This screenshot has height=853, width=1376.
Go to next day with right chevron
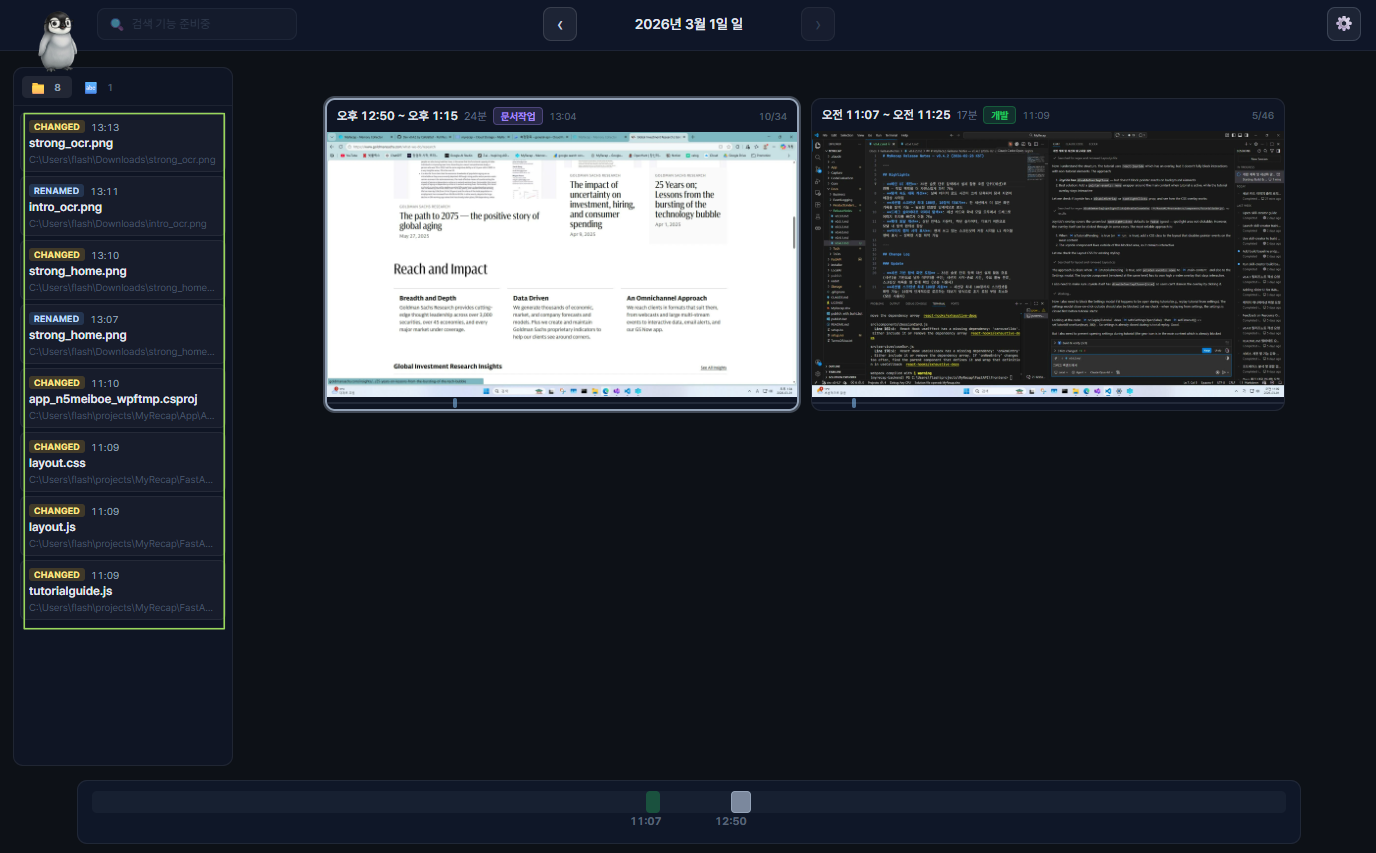tap(818, 24)
